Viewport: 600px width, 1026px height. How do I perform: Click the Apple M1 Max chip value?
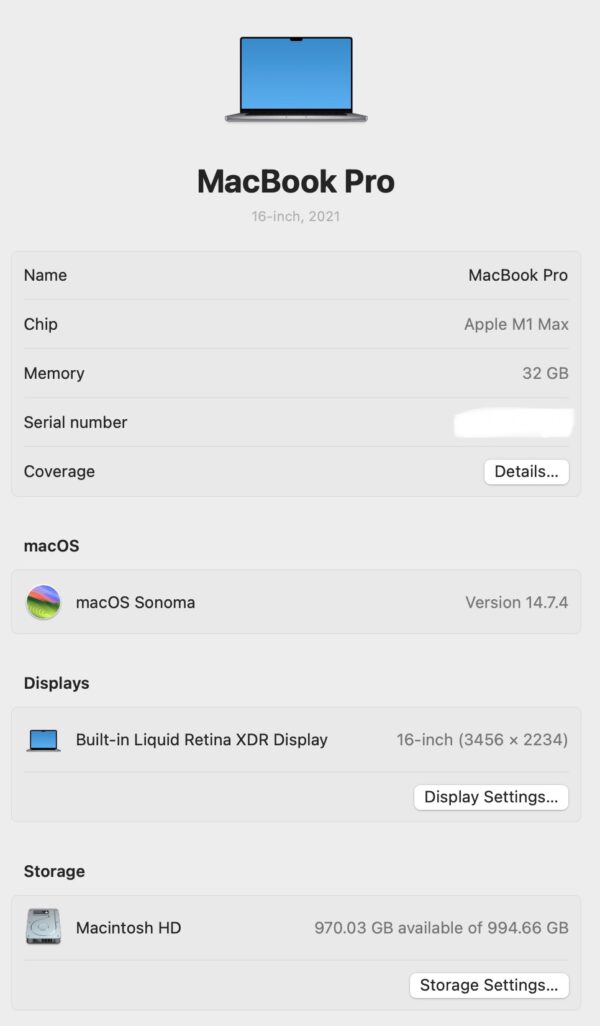(x=516, y=325)
